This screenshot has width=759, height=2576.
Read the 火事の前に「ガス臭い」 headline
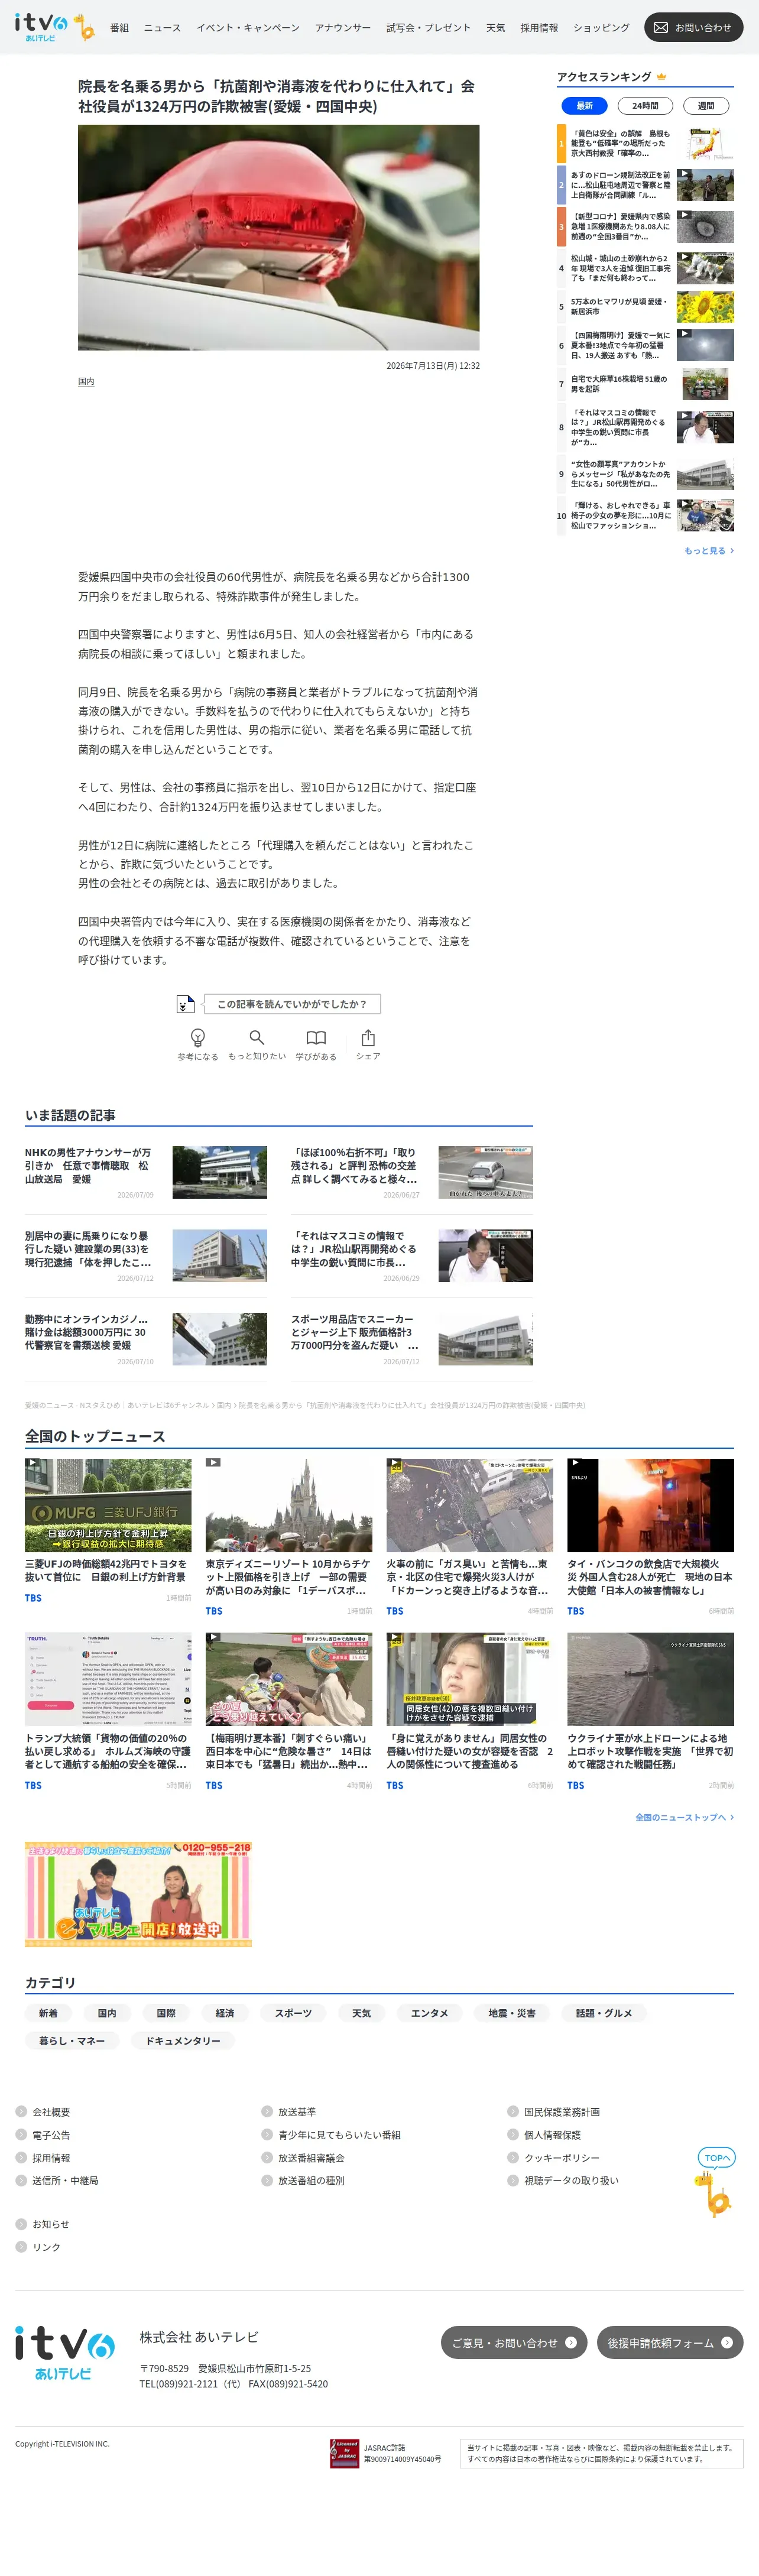470,1577
